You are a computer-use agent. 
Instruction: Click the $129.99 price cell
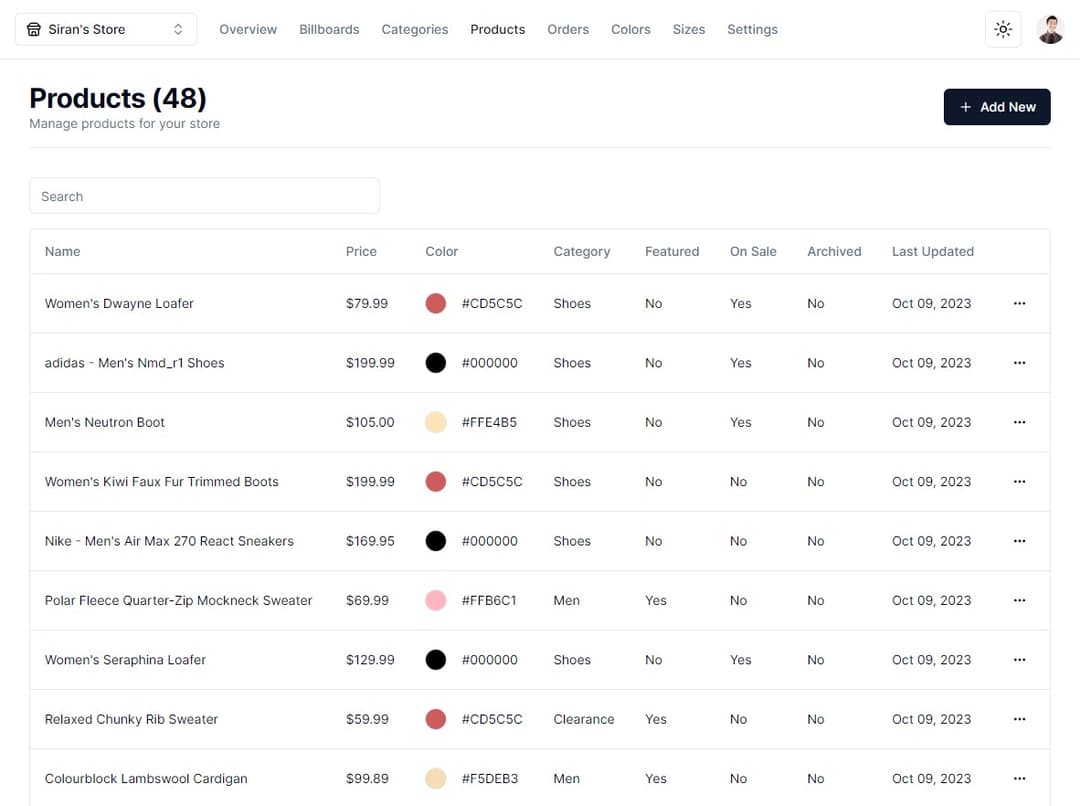(370, 660)
